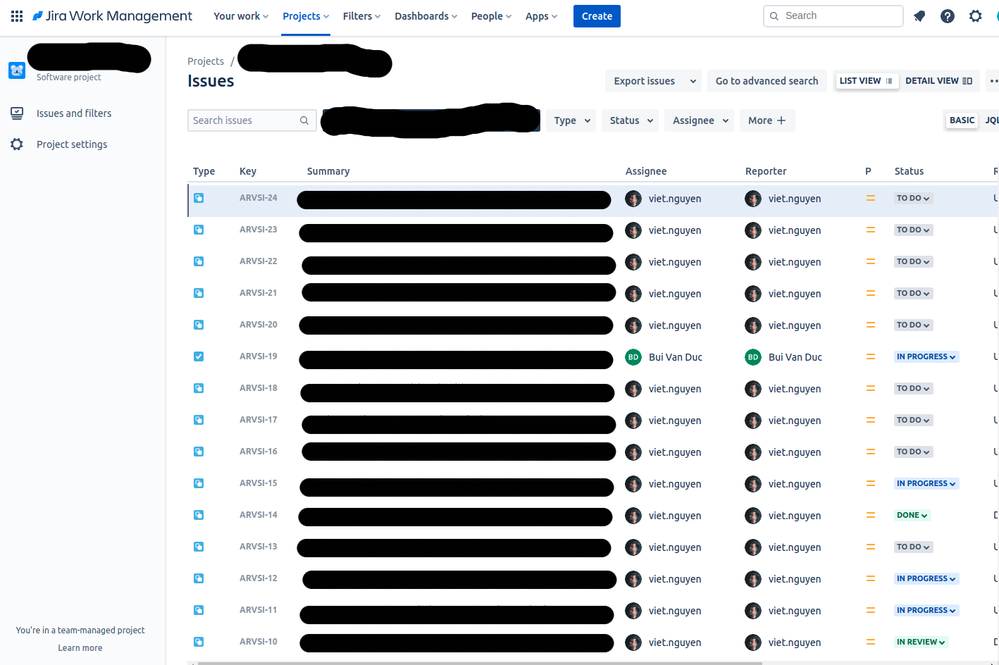Sort by the Summary column header
This screenshot has width=999, height=665.
coord(328,171)
